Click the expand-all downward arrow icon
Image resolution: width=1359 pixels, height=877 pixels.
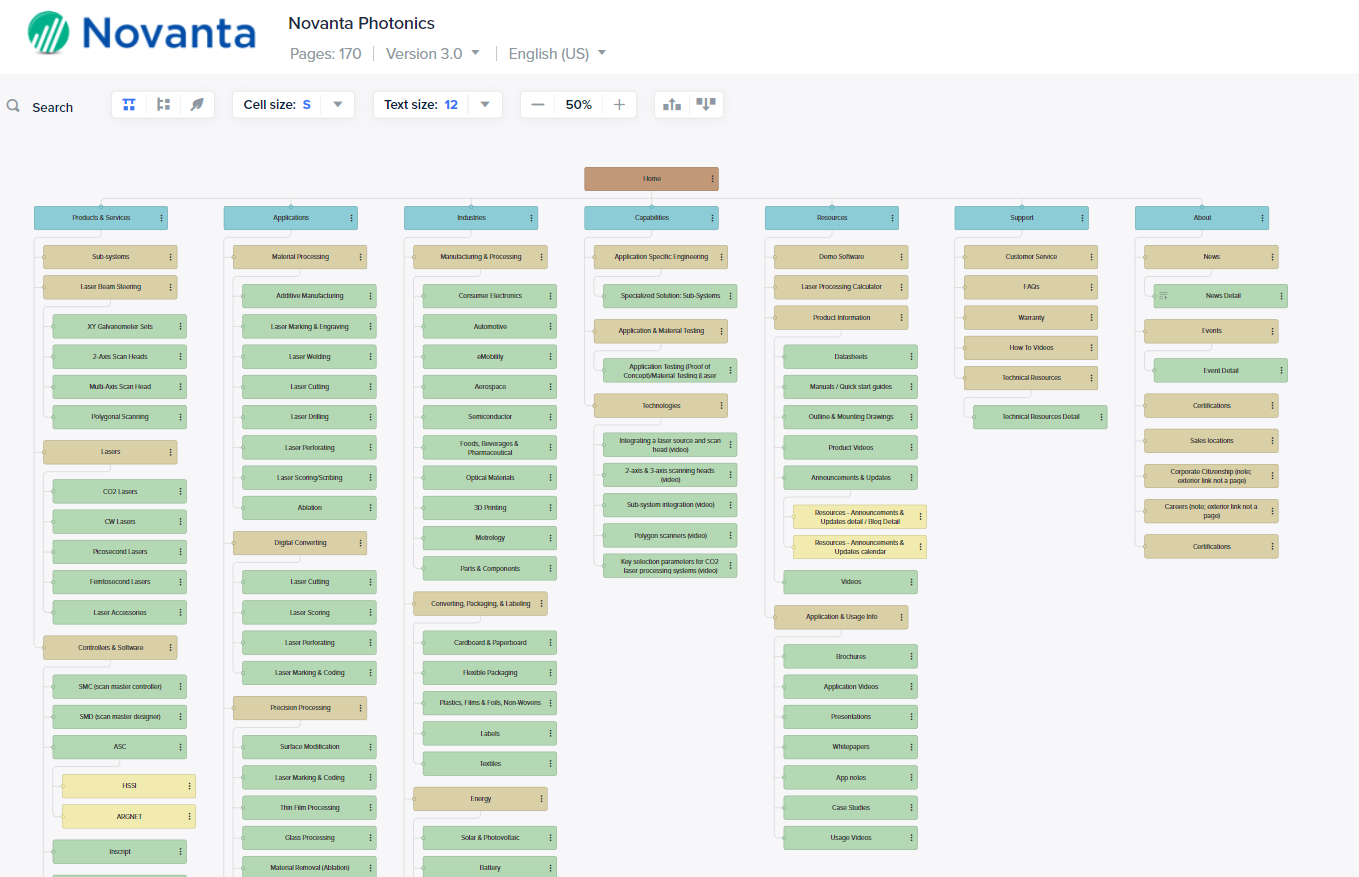[706, 104]
